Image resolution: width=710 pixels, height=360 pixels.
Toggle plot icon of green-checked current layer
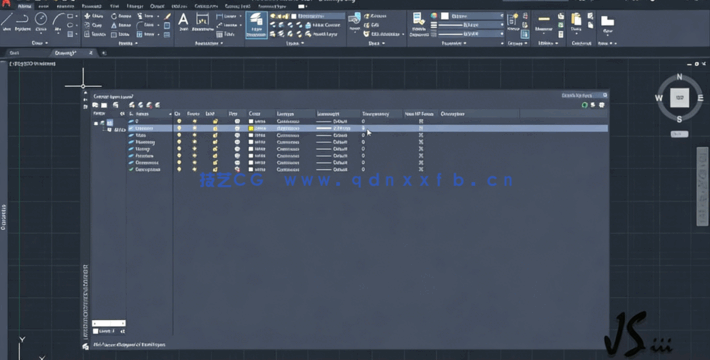click(237, 169)
